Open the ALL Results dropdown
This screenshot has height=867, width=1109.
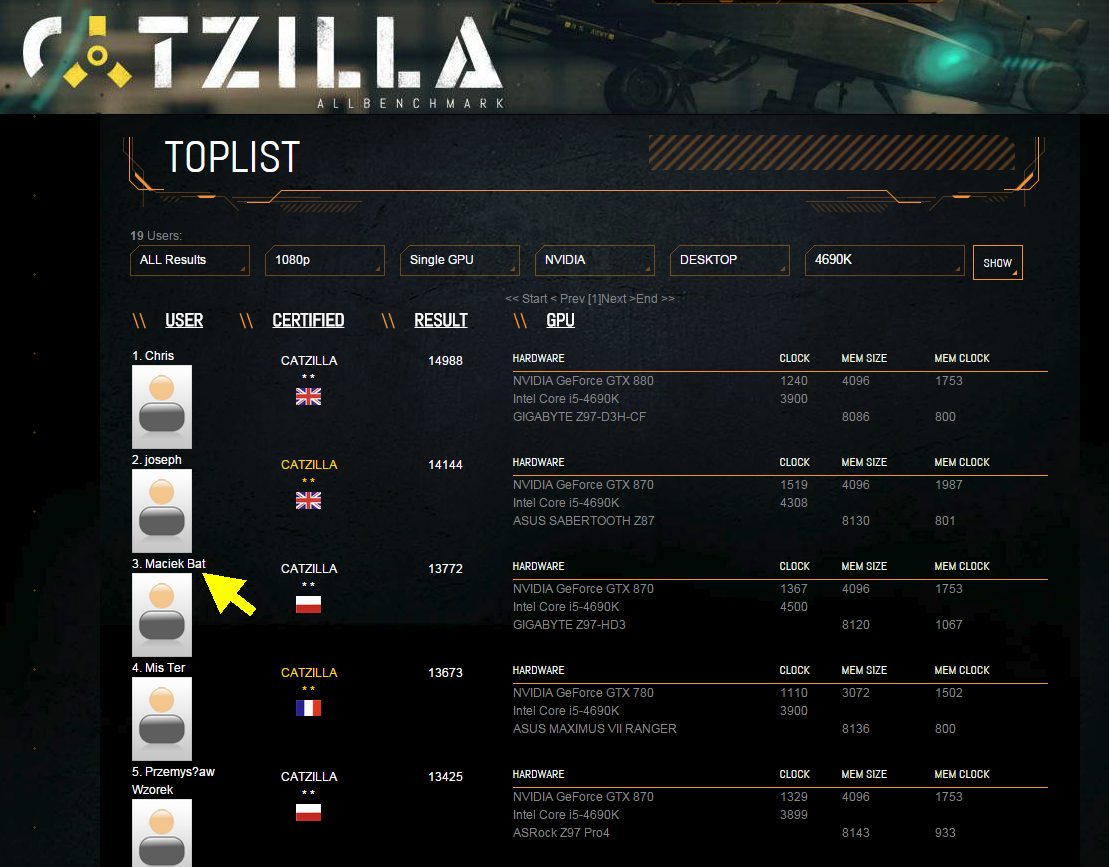189,260
